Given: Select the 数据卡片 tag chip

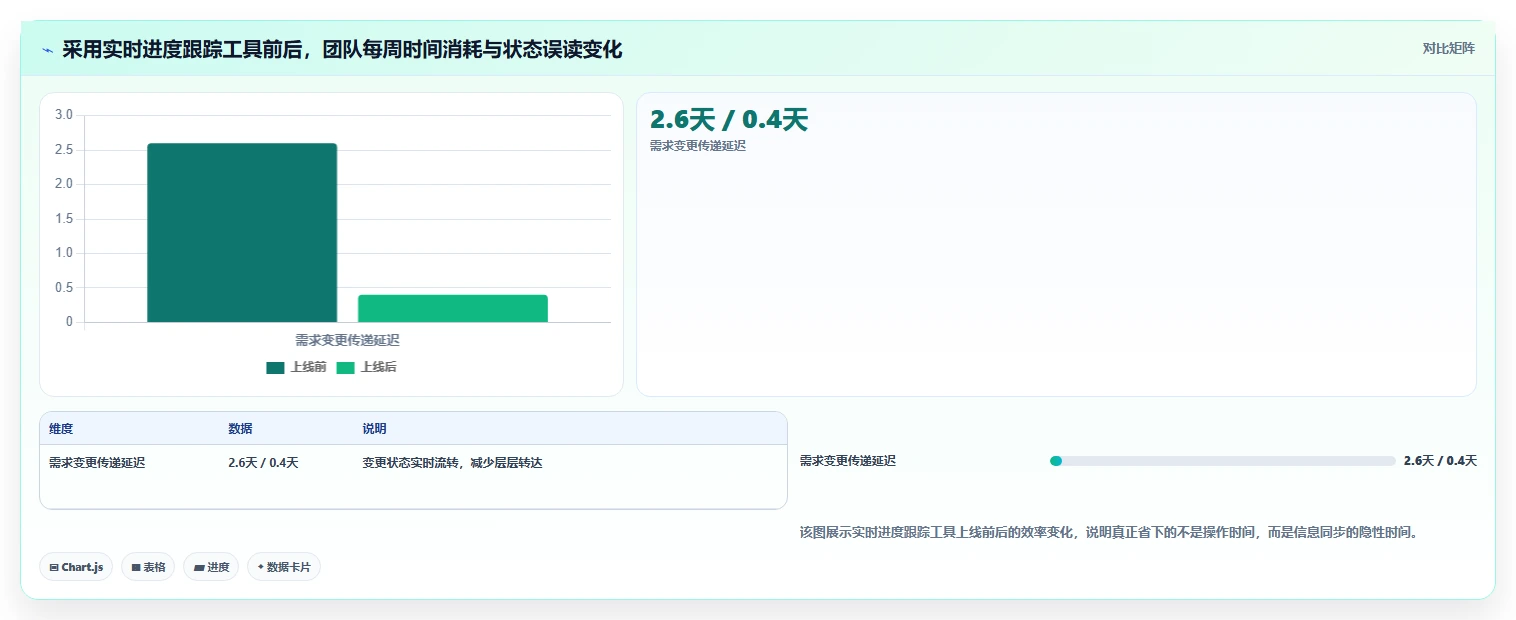Looking at the screenshot, I should coord(284,567).
